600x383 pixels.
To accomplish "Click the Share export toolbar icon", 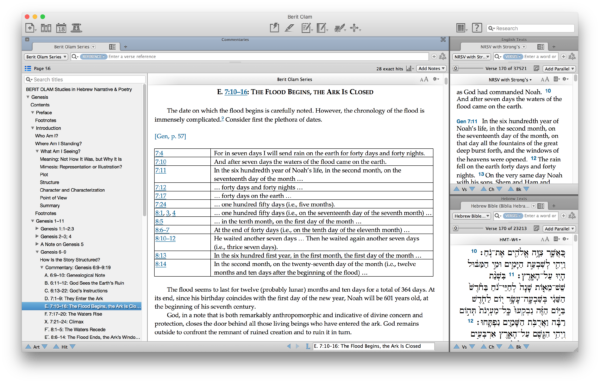I will click(x=274, y=28).
